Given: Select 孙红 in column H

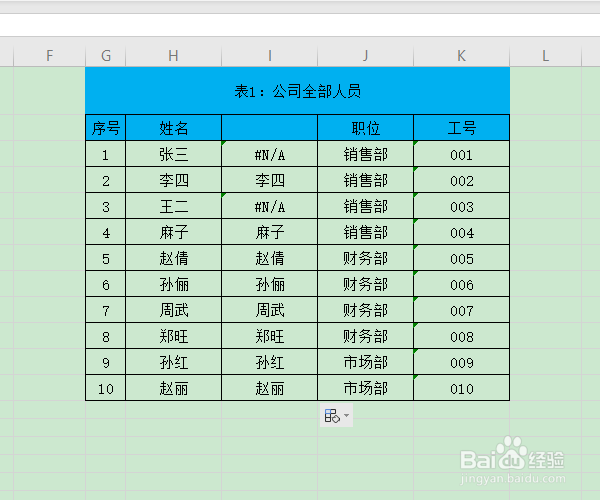Looking at the screenshot, I should click(x=173, y=362).
